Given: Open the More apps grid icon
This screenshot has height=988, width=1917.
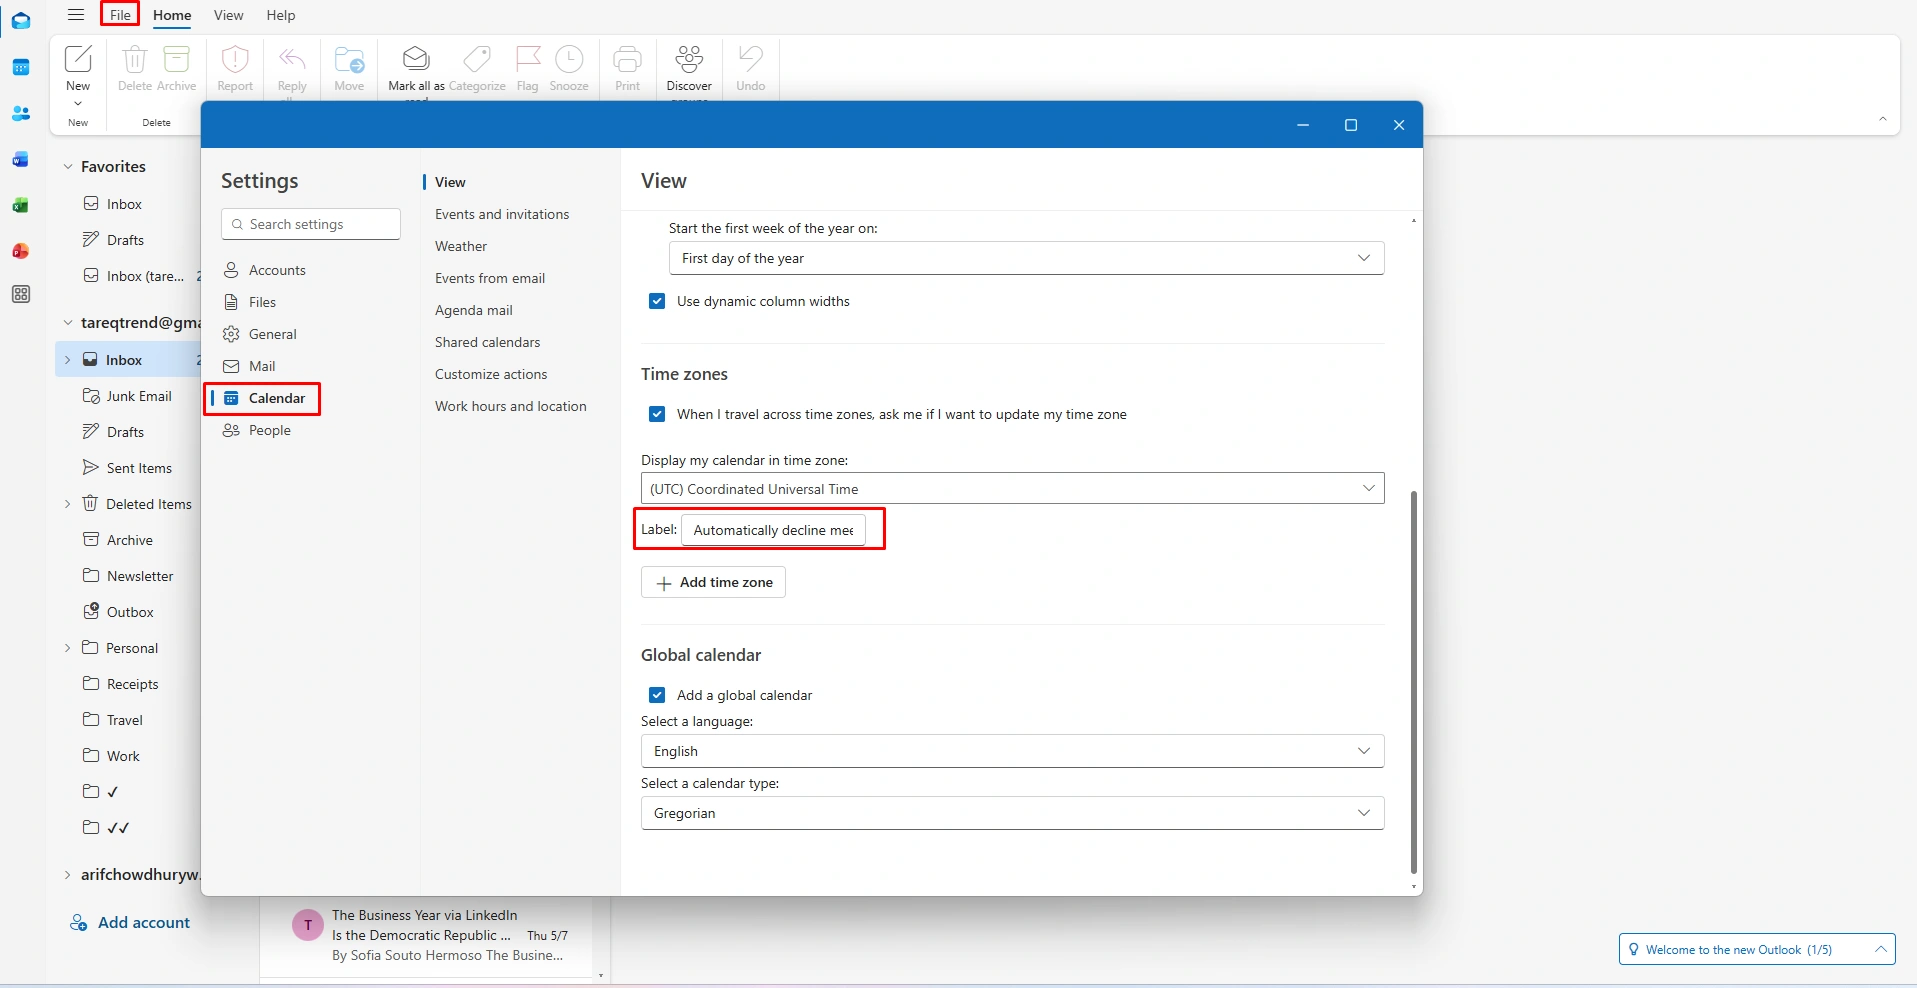Looking at the screenshot, I should coord(21,295).
